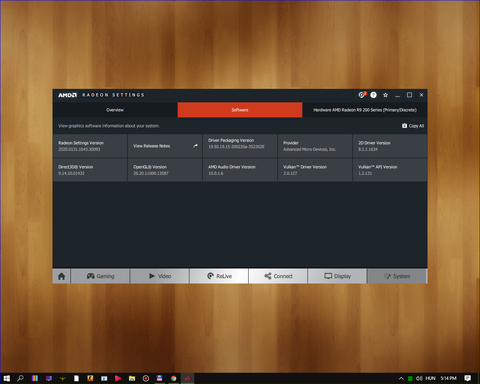
Task: Click the AMD Radeon Settings logo
Action: 101,95
